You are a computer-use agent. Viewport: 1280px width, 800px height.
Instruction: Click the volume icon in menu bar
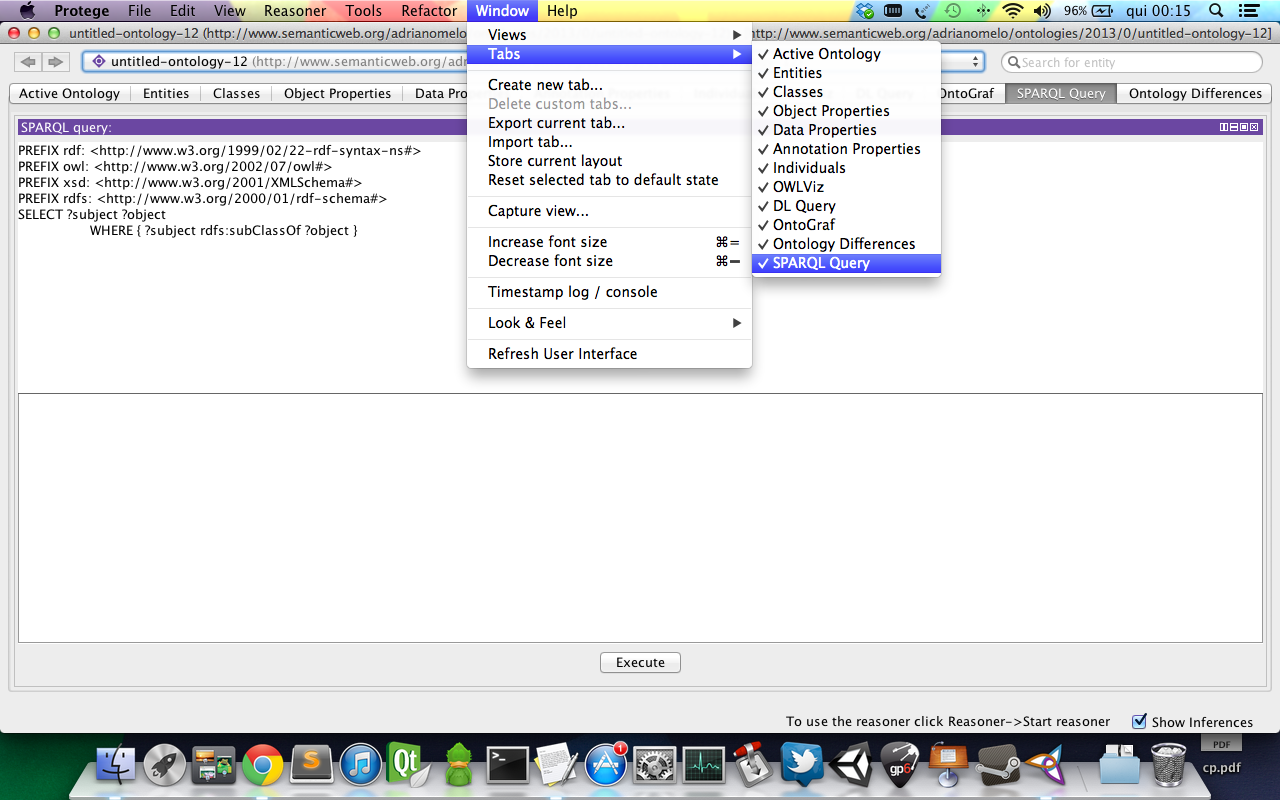coord(1043,11)
